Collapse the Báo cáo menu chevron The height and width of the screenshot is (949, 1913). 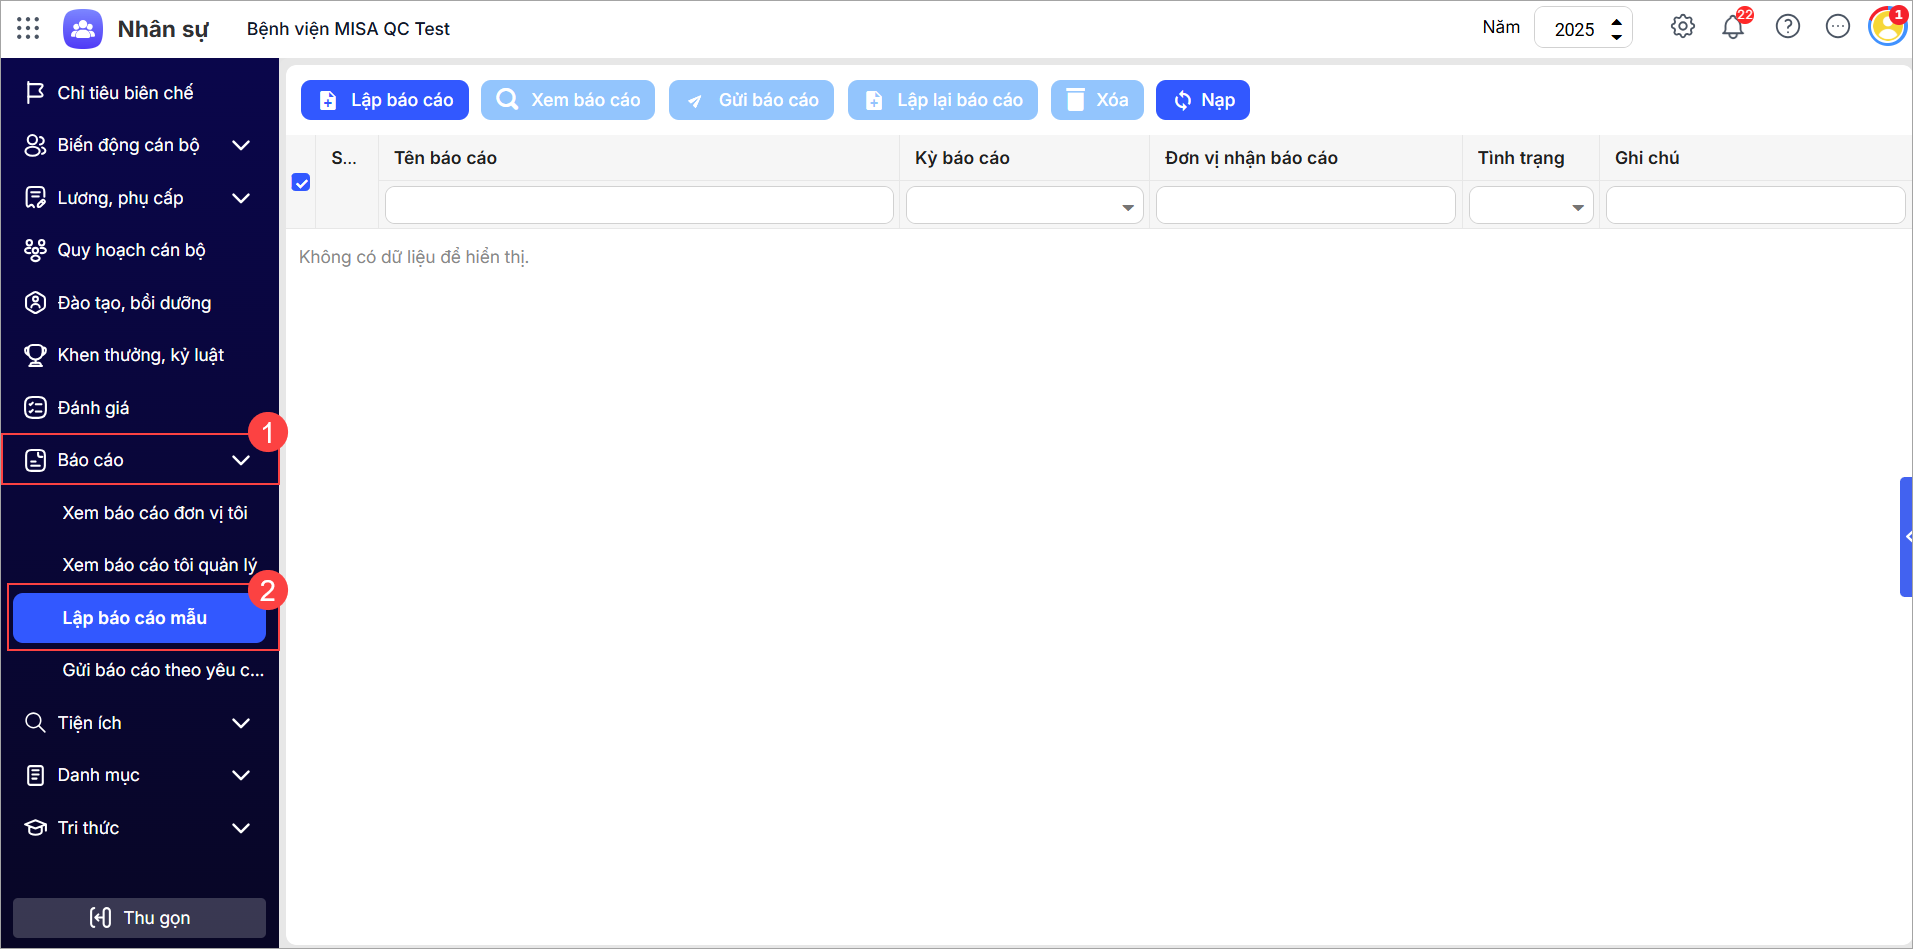(241, 460)
